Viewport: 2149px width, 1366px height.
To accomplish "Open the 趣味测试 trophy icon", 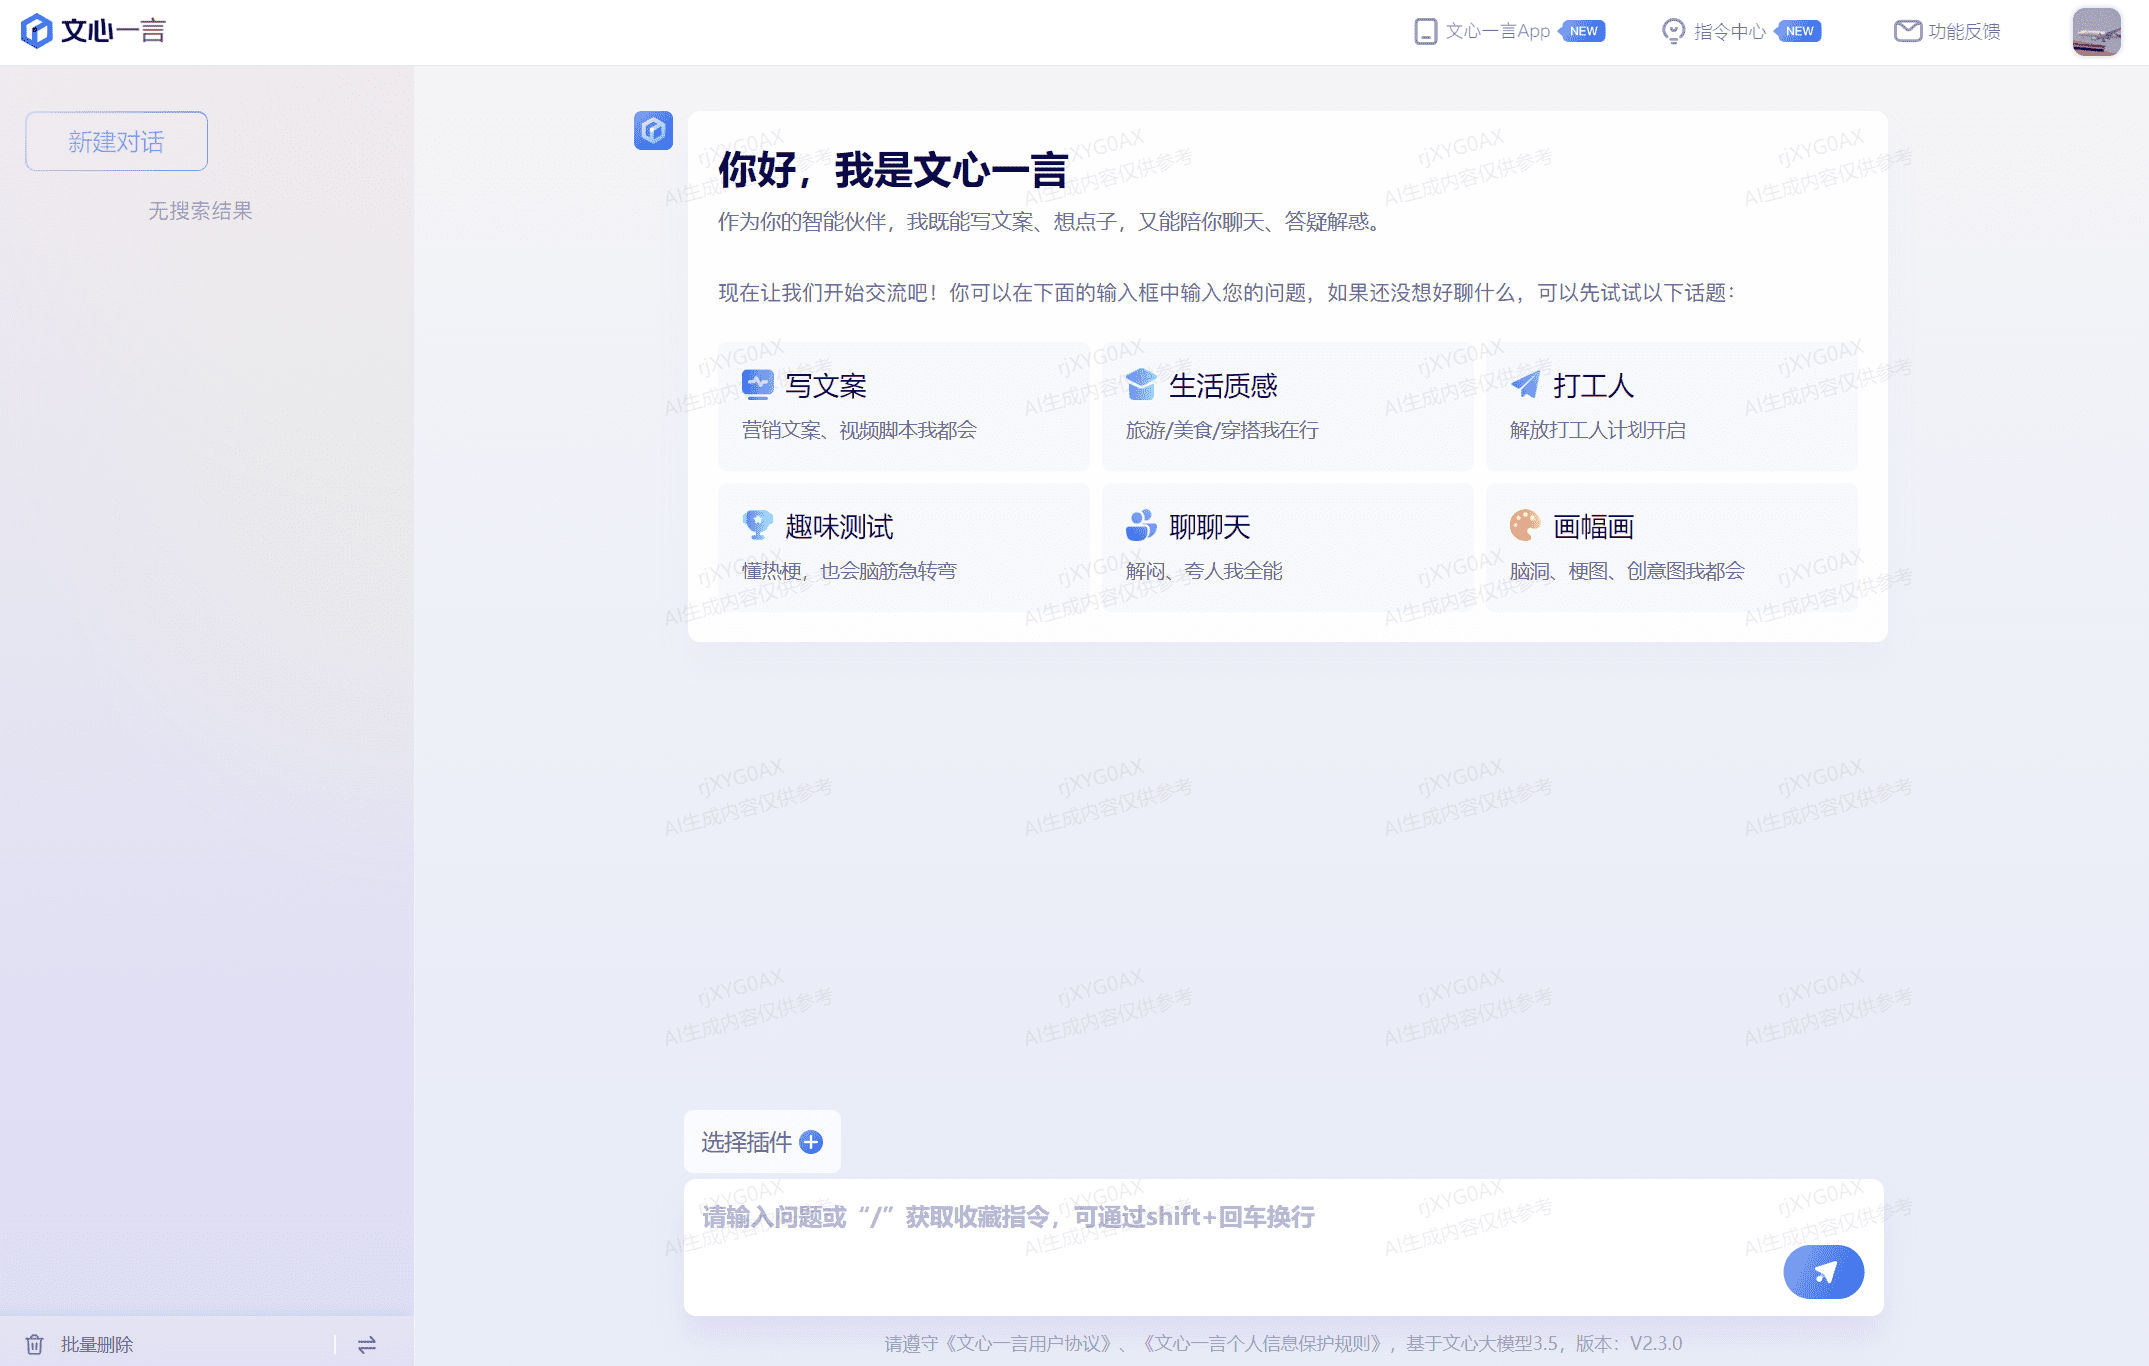I will pyautogui.click(x=759, y=525).
